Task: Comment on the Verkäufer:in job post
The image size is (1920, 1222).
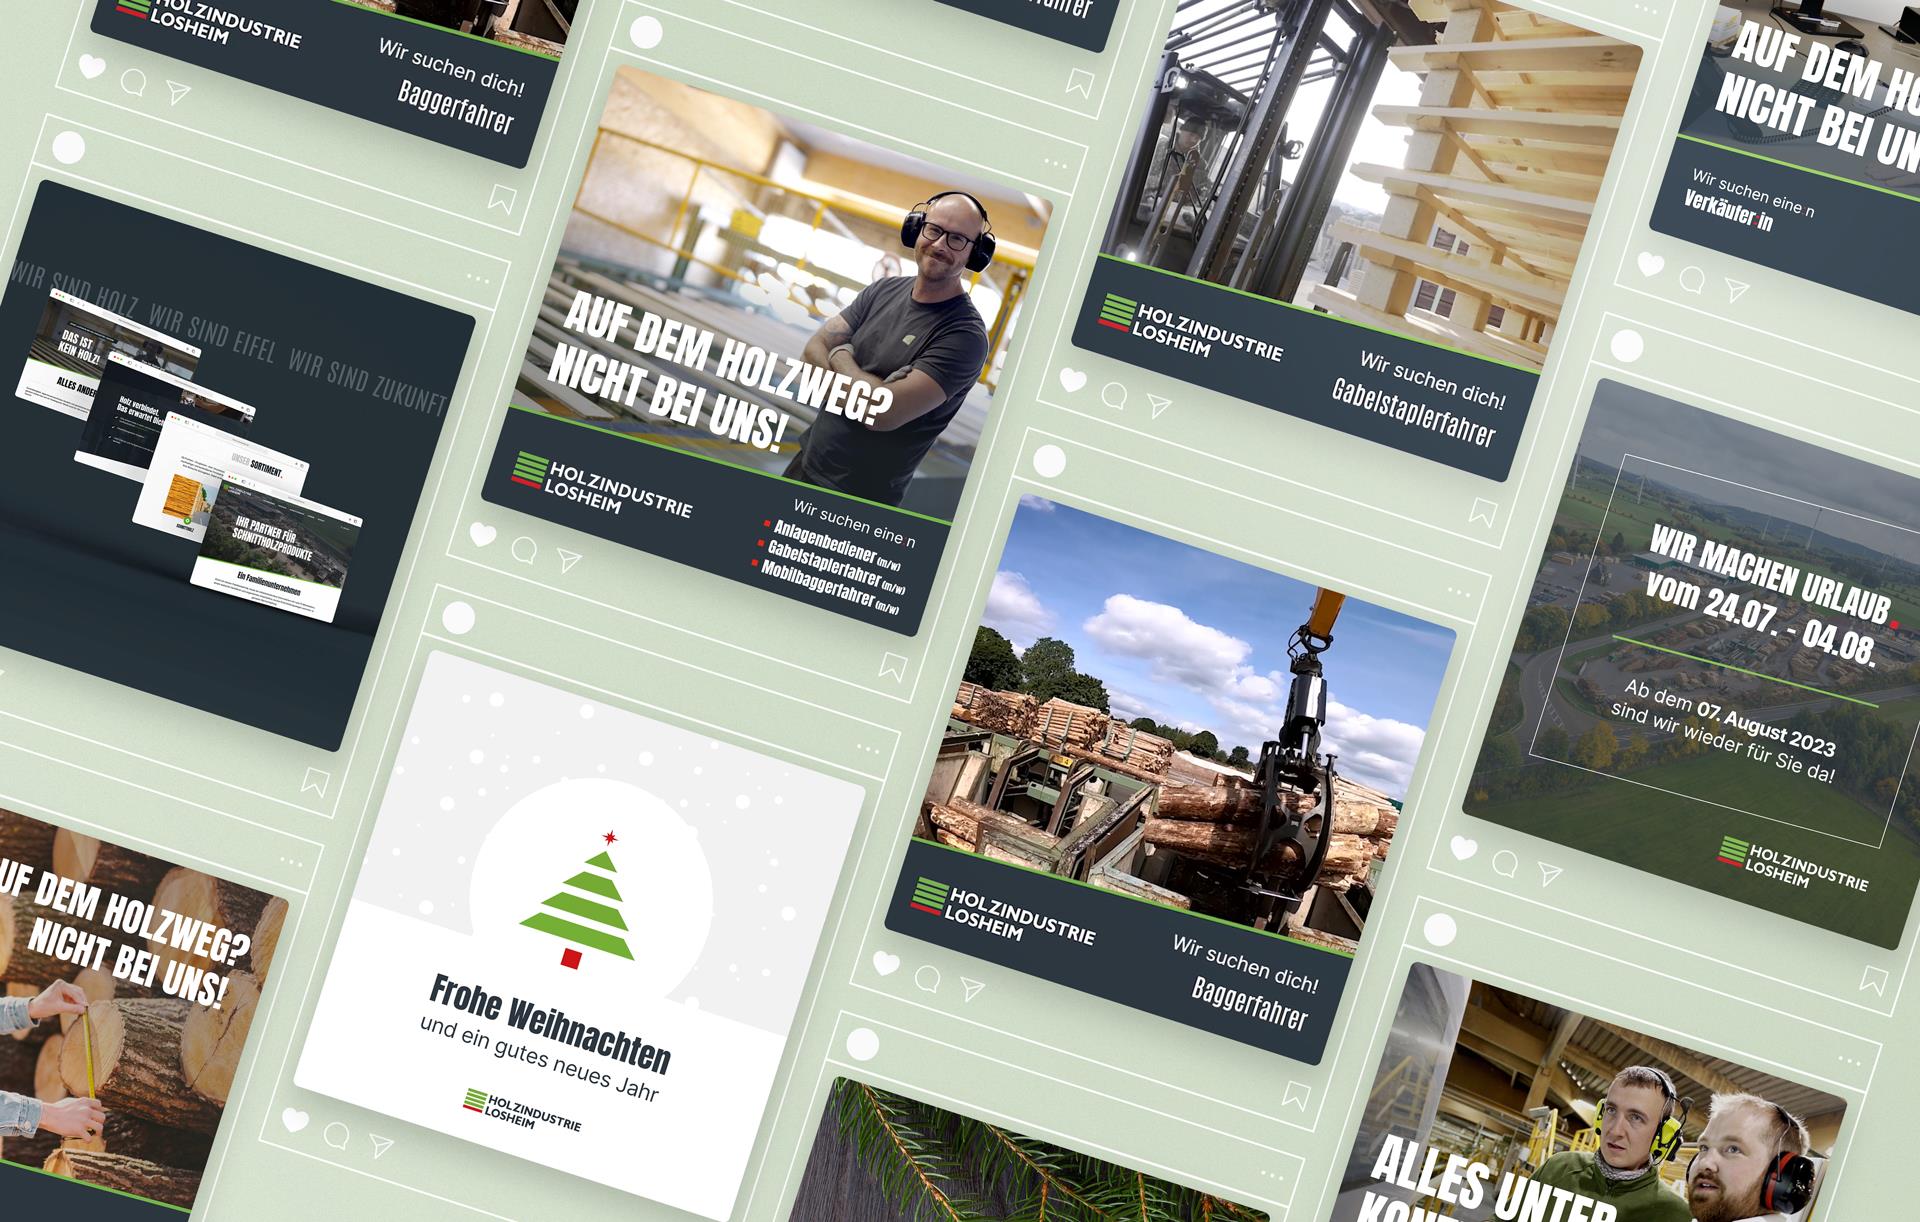Action: point(1692,279)
